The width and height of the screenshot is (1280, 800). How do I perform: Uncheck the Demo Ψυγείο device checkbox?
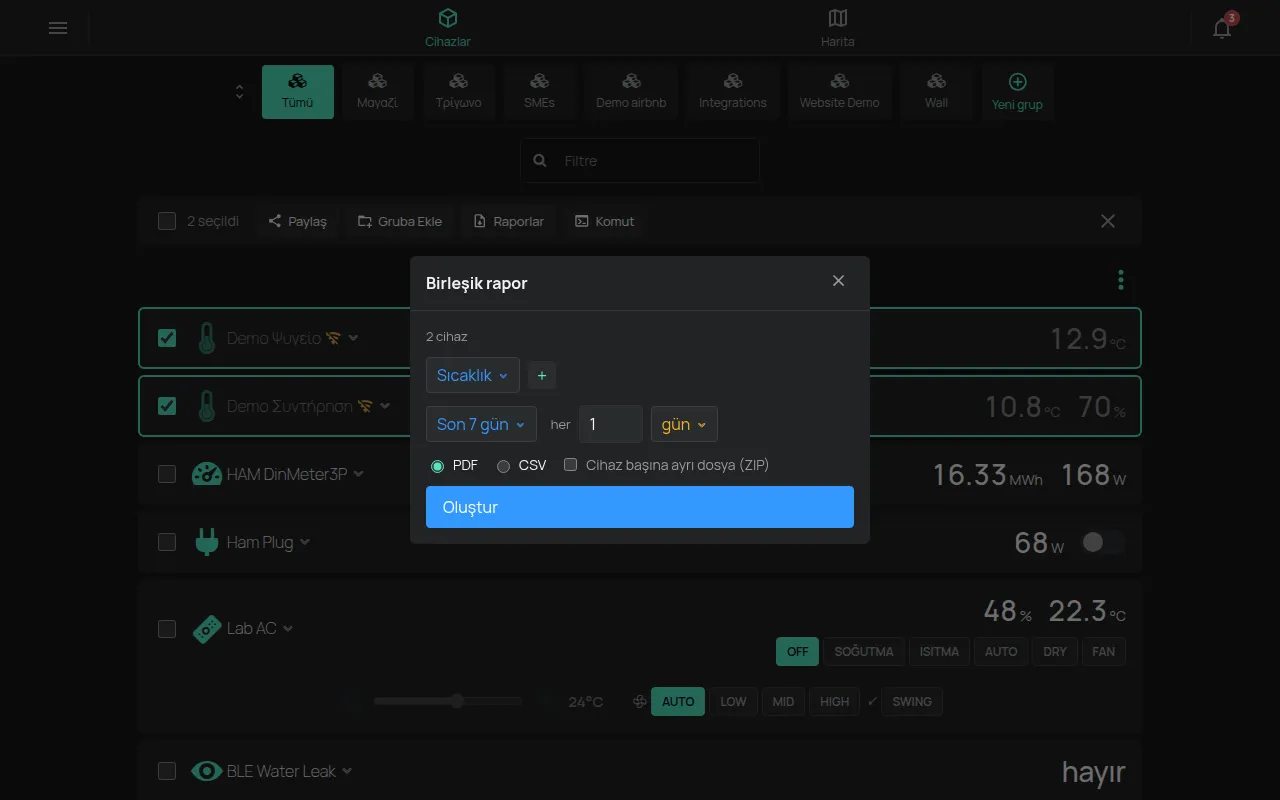[x=167, y=338]
